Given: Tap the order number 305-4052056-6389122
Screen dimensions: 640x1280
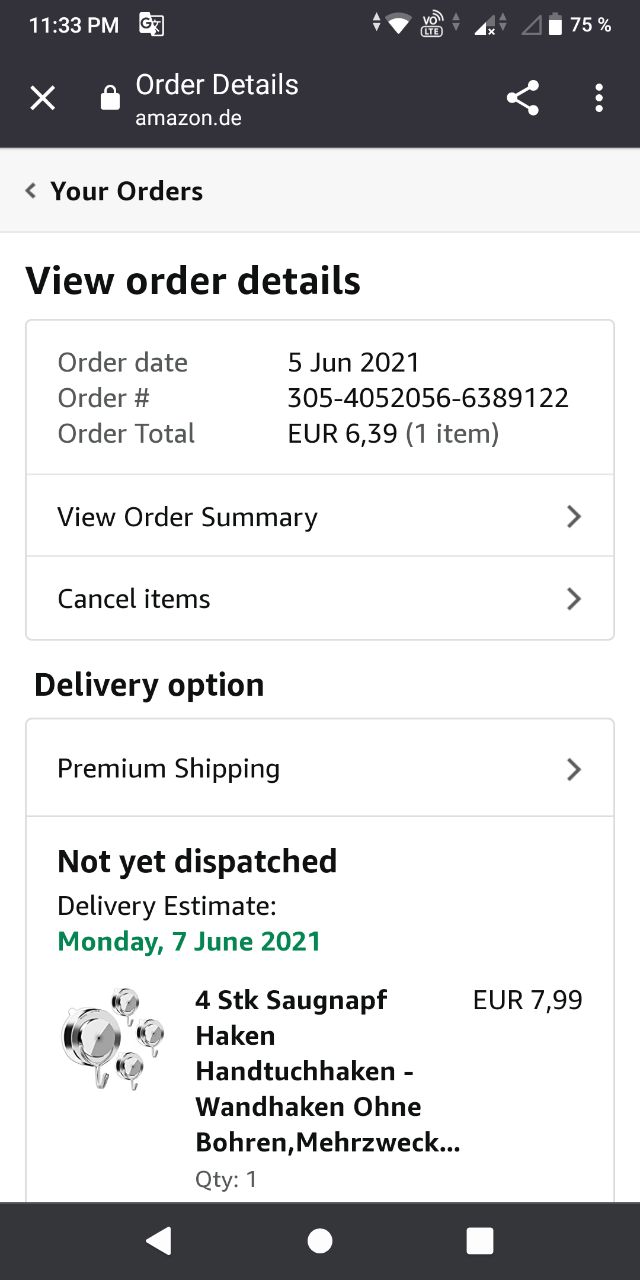Looking at the screenshot, I should [x=428, y=398].
